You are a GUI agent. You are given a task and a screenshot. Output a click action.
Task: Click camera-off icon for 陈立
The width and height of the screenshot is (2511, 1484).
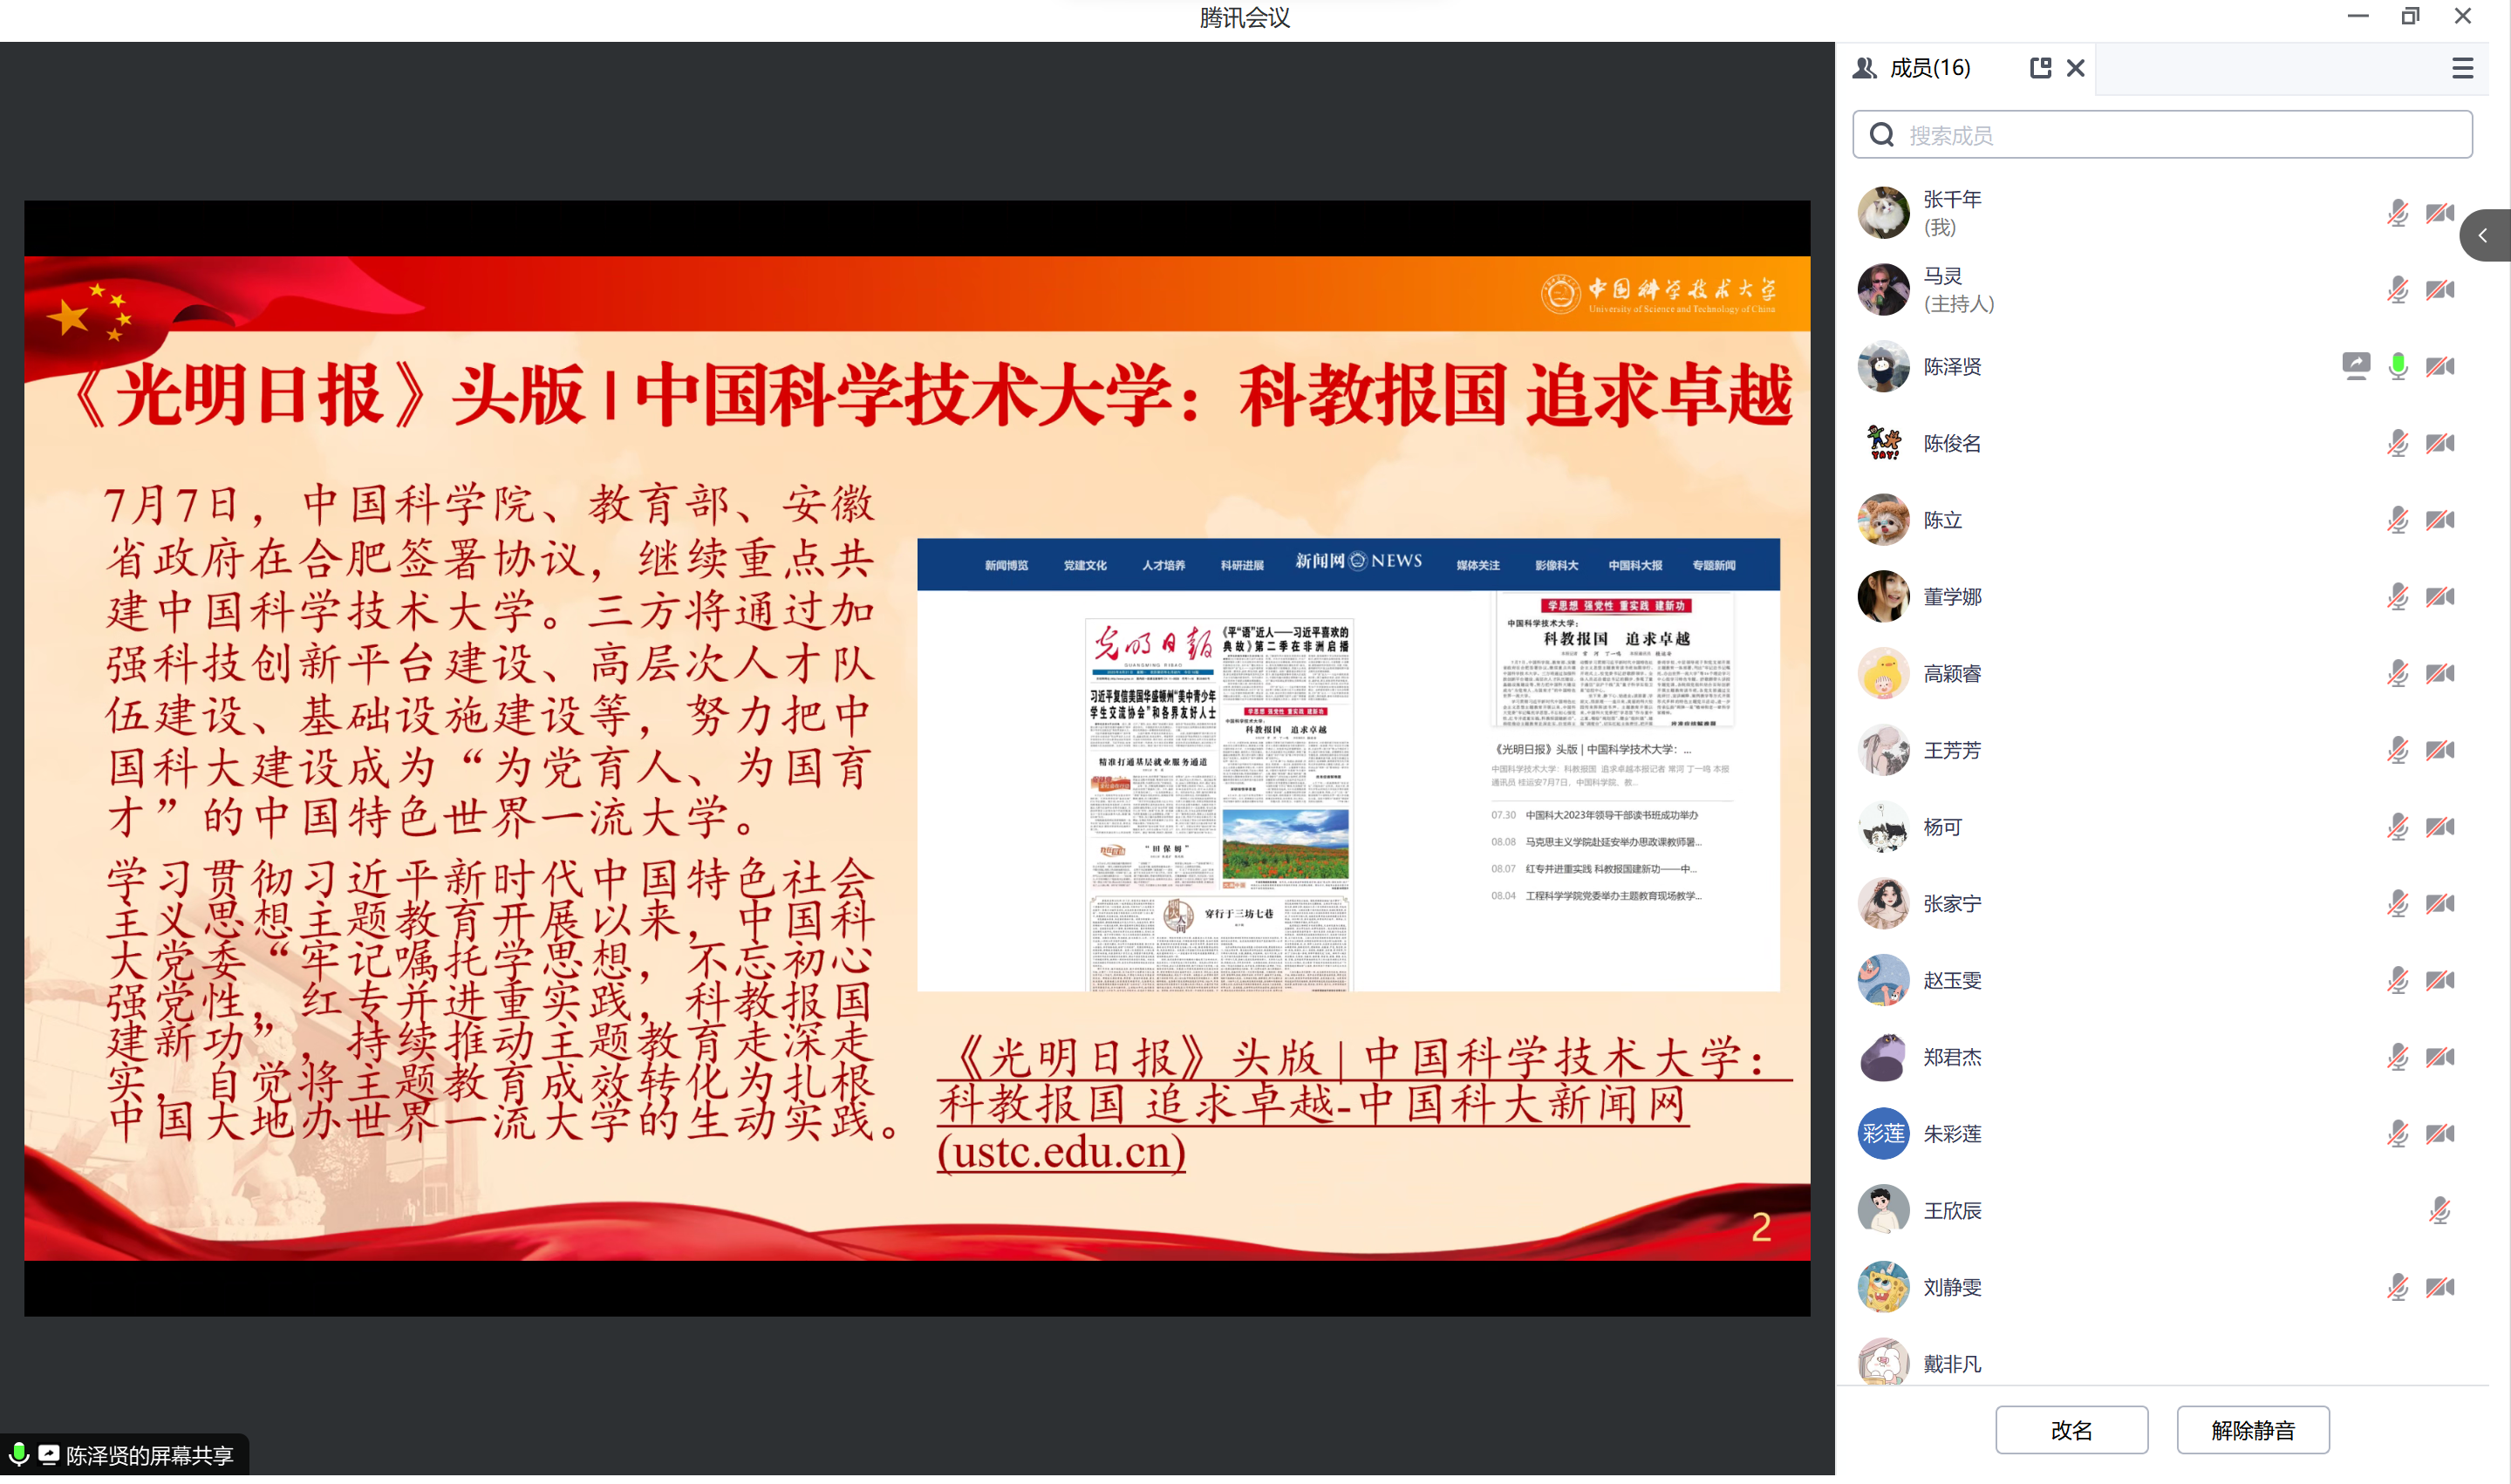[2439, 520]
